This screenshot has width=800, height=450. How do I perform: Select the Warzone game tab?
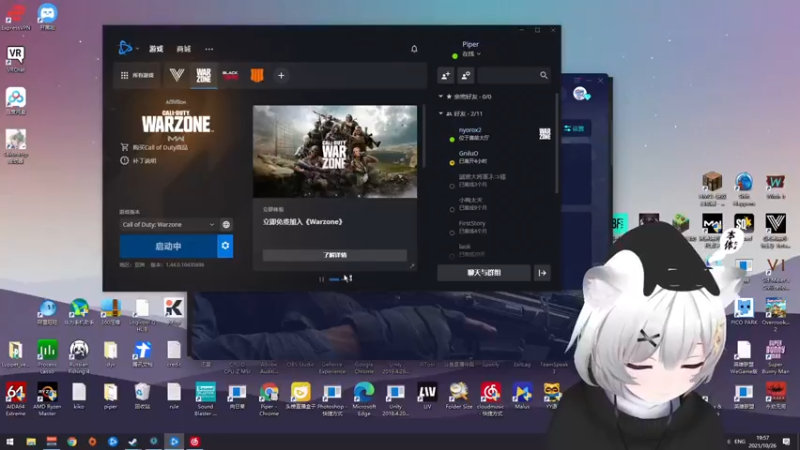[x=204, y=76]
